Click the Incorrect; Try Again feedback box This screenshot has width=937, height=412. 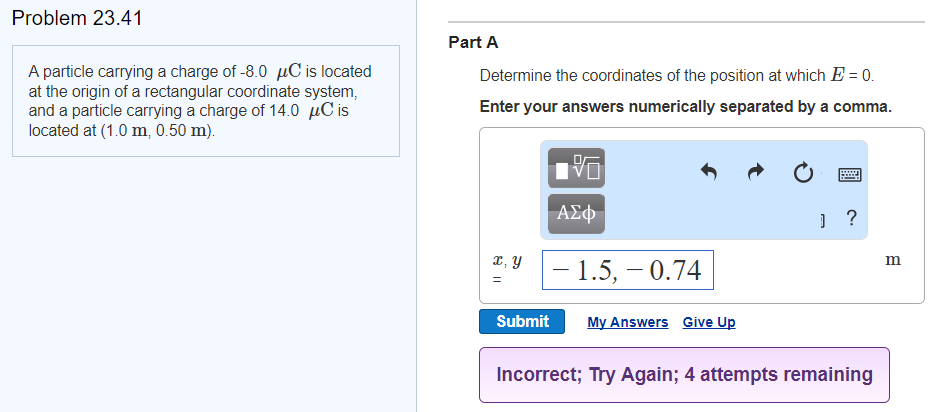(x=684, y=375)
